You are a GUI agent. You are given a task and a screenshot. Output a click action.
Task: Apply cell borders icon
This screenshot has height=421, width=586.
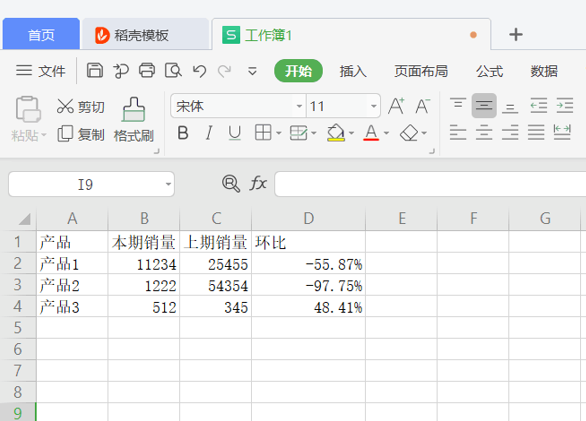point(263,132)
